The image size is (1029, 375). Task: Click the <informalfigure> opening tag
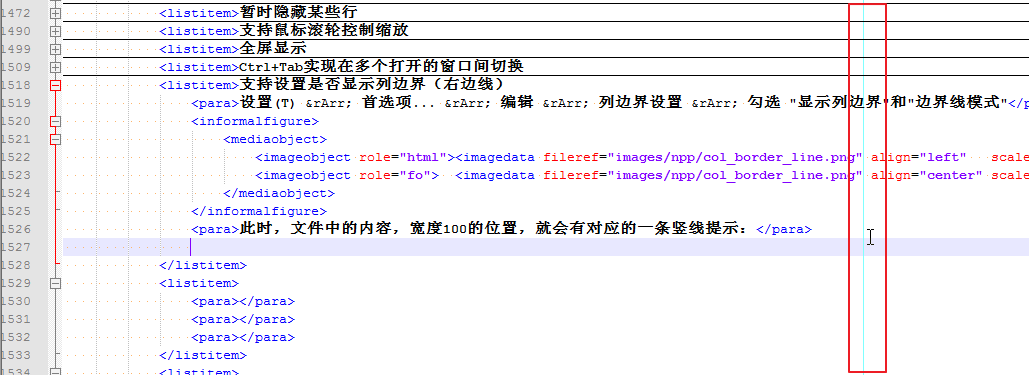255,121
